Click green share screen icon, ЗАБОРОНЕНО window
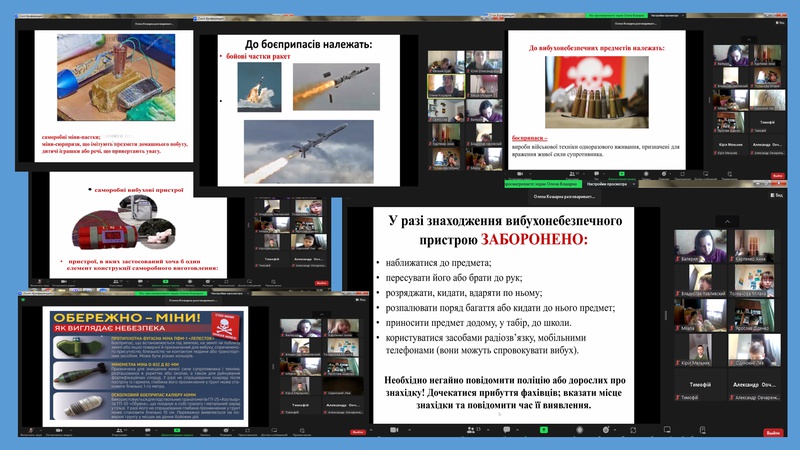 [x=544, y=430]
